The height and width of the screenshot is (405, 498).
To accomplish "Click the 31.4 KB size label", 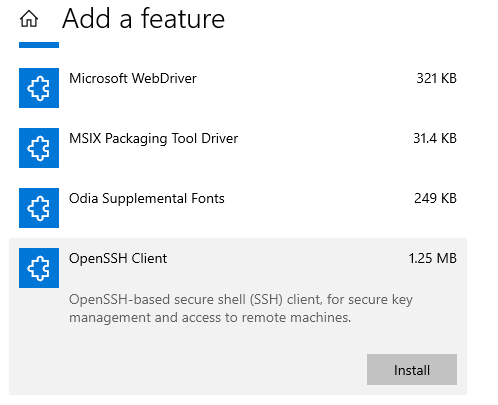I will point(435,139).
